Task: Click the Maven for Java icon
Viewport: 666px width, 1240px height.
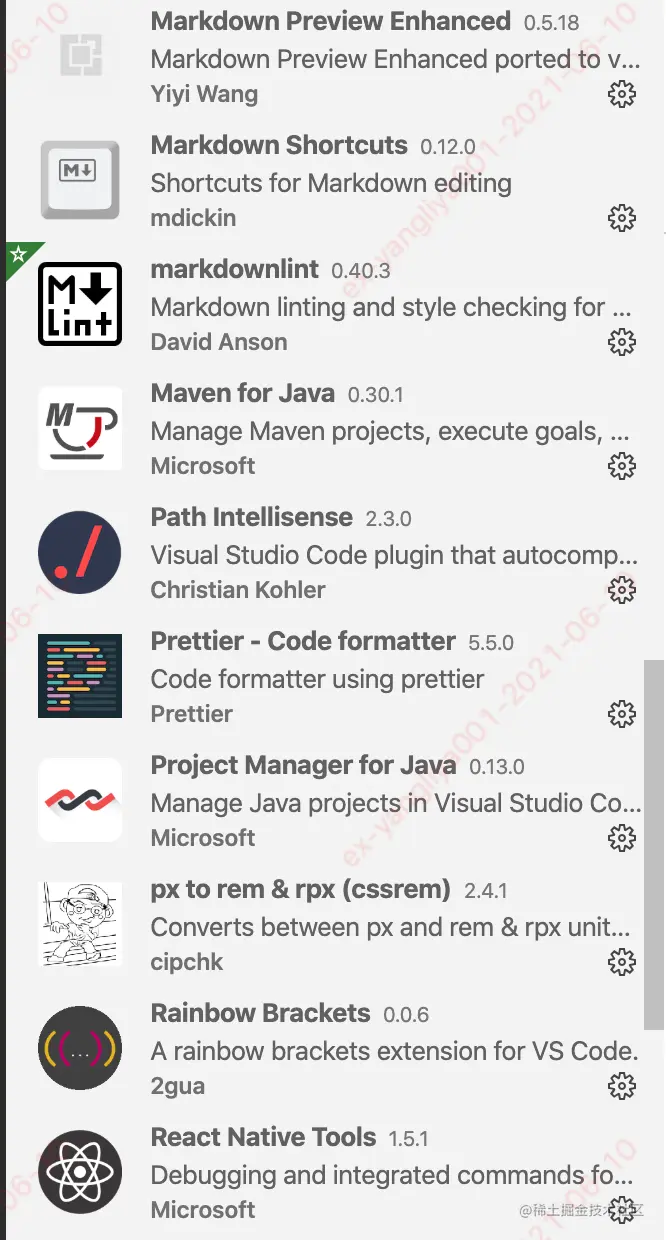Action: [x=80, y=428]
